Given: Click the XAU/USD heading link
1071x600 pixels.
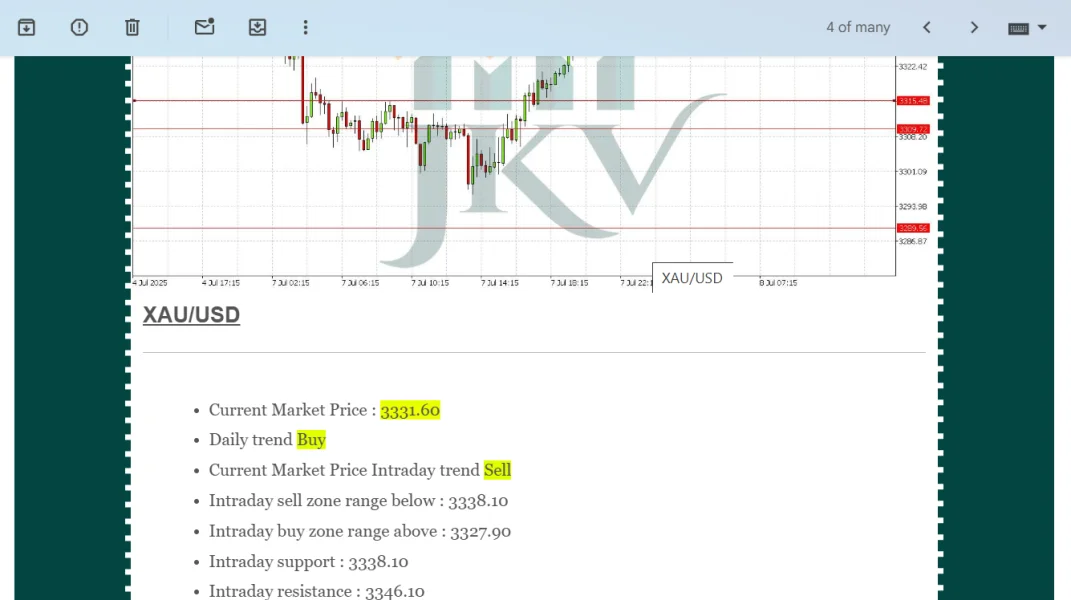Looking at the screenshot, I should (x=191, y=315).
